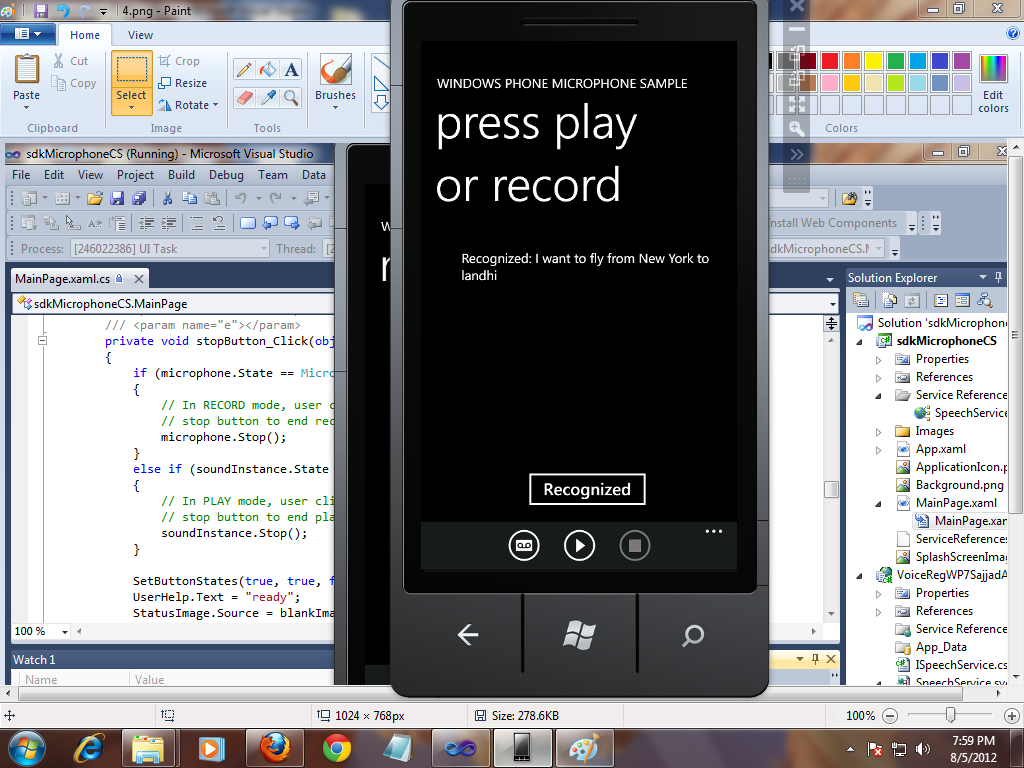Viewport: 1024px width, 768px height.
Task: Select the Magnifier tool in Paint
Action: [x=291, y=98]
